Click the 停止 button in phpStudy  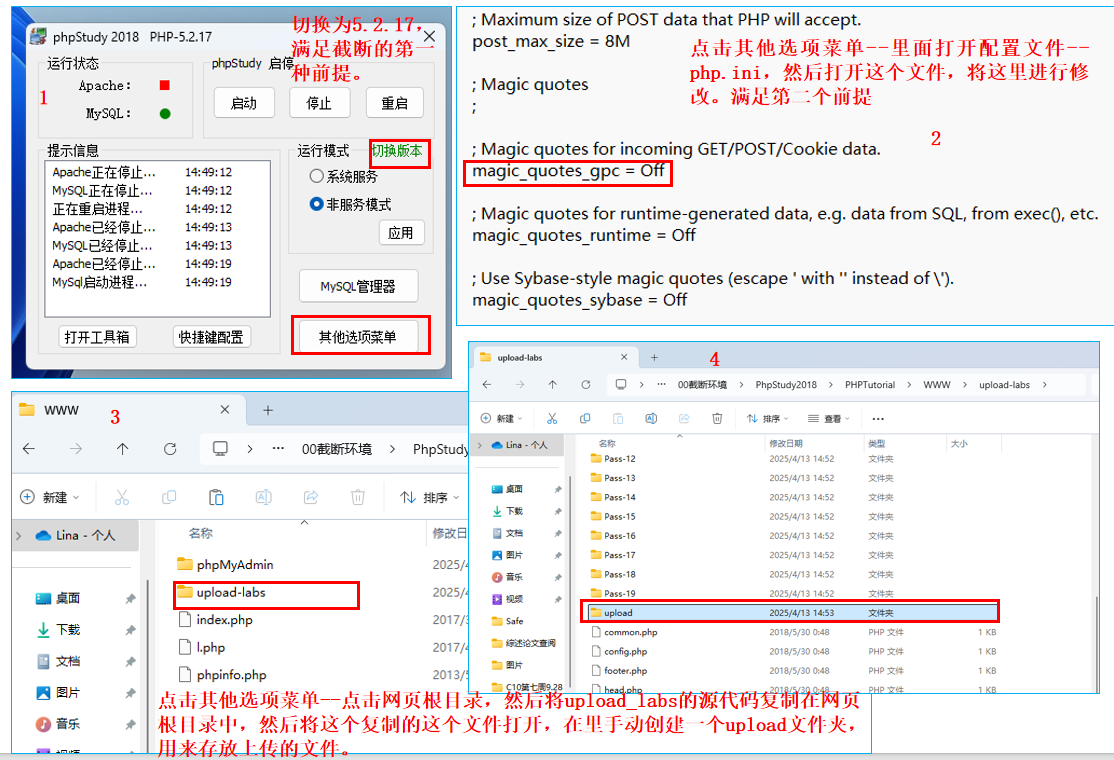319,103
